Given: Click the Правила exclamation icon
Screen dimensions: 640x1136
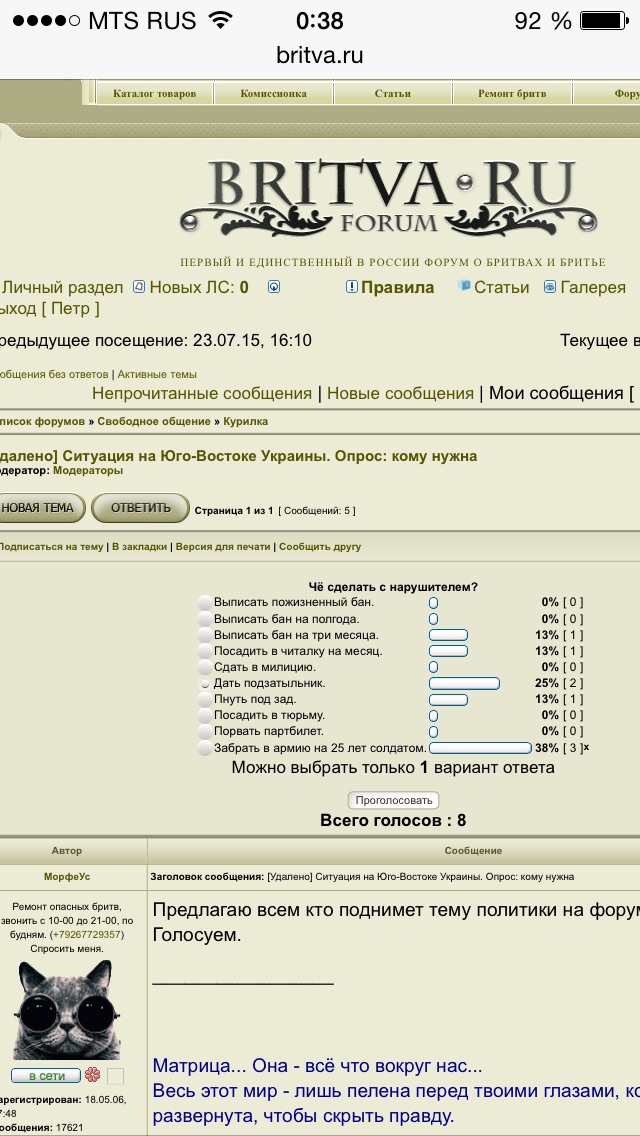Looking at the screenshot, I should (x=352, y=287).
